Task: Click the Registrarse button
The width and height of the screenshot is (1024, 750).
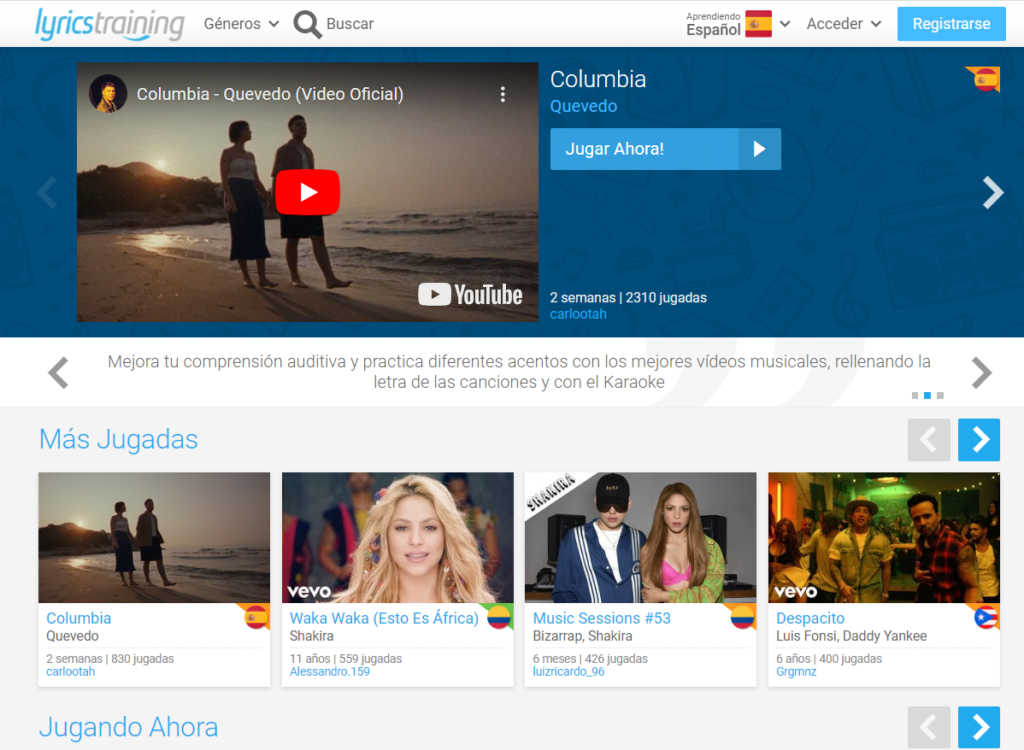Action: click(951, 24)
